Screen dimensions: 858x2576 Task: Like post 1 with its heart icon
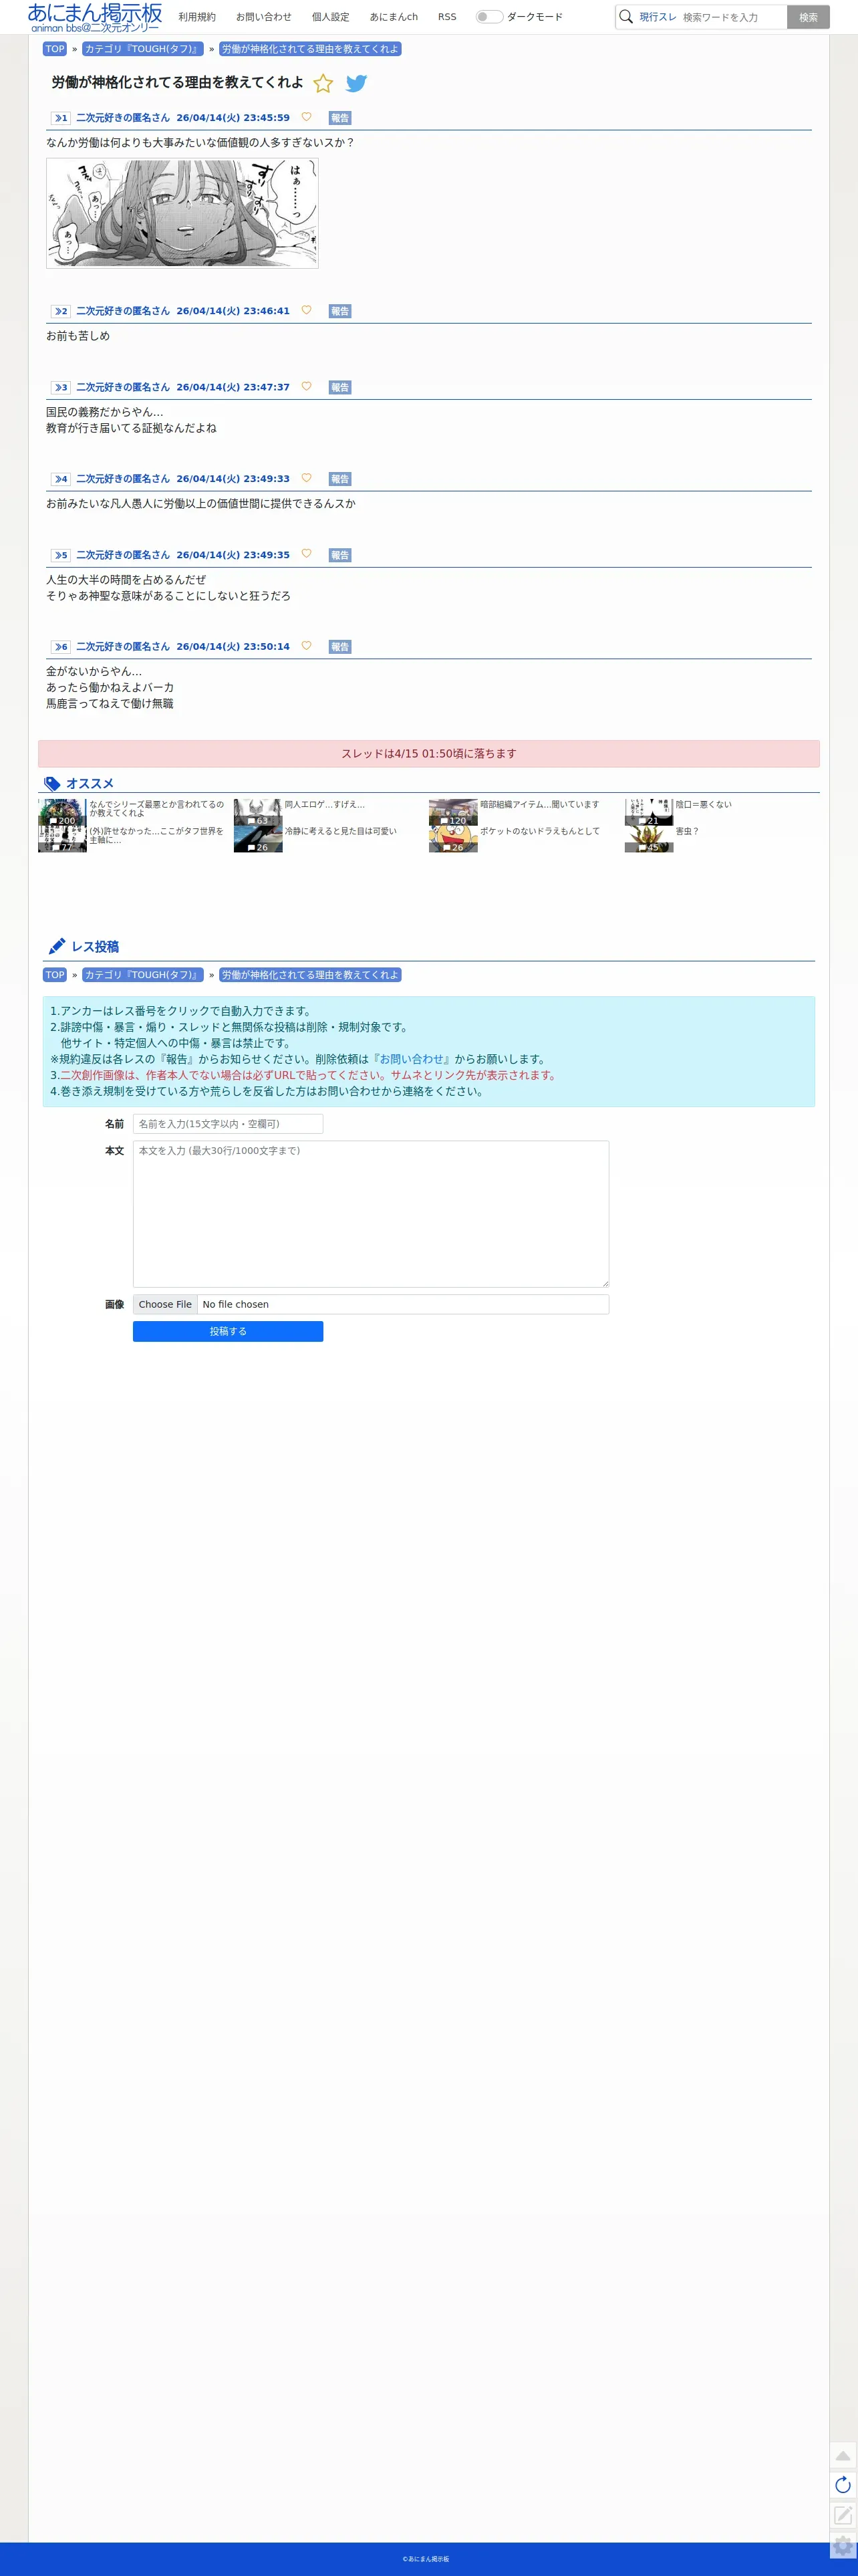[306, 117]
